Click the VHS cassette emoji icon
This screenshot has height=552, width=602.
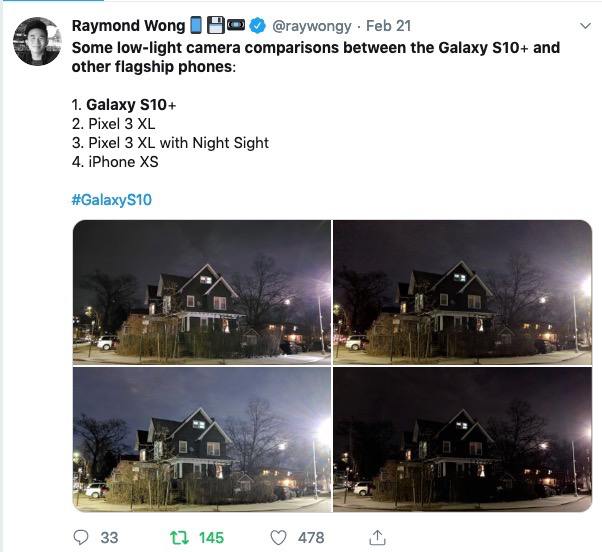pos(236,25)
